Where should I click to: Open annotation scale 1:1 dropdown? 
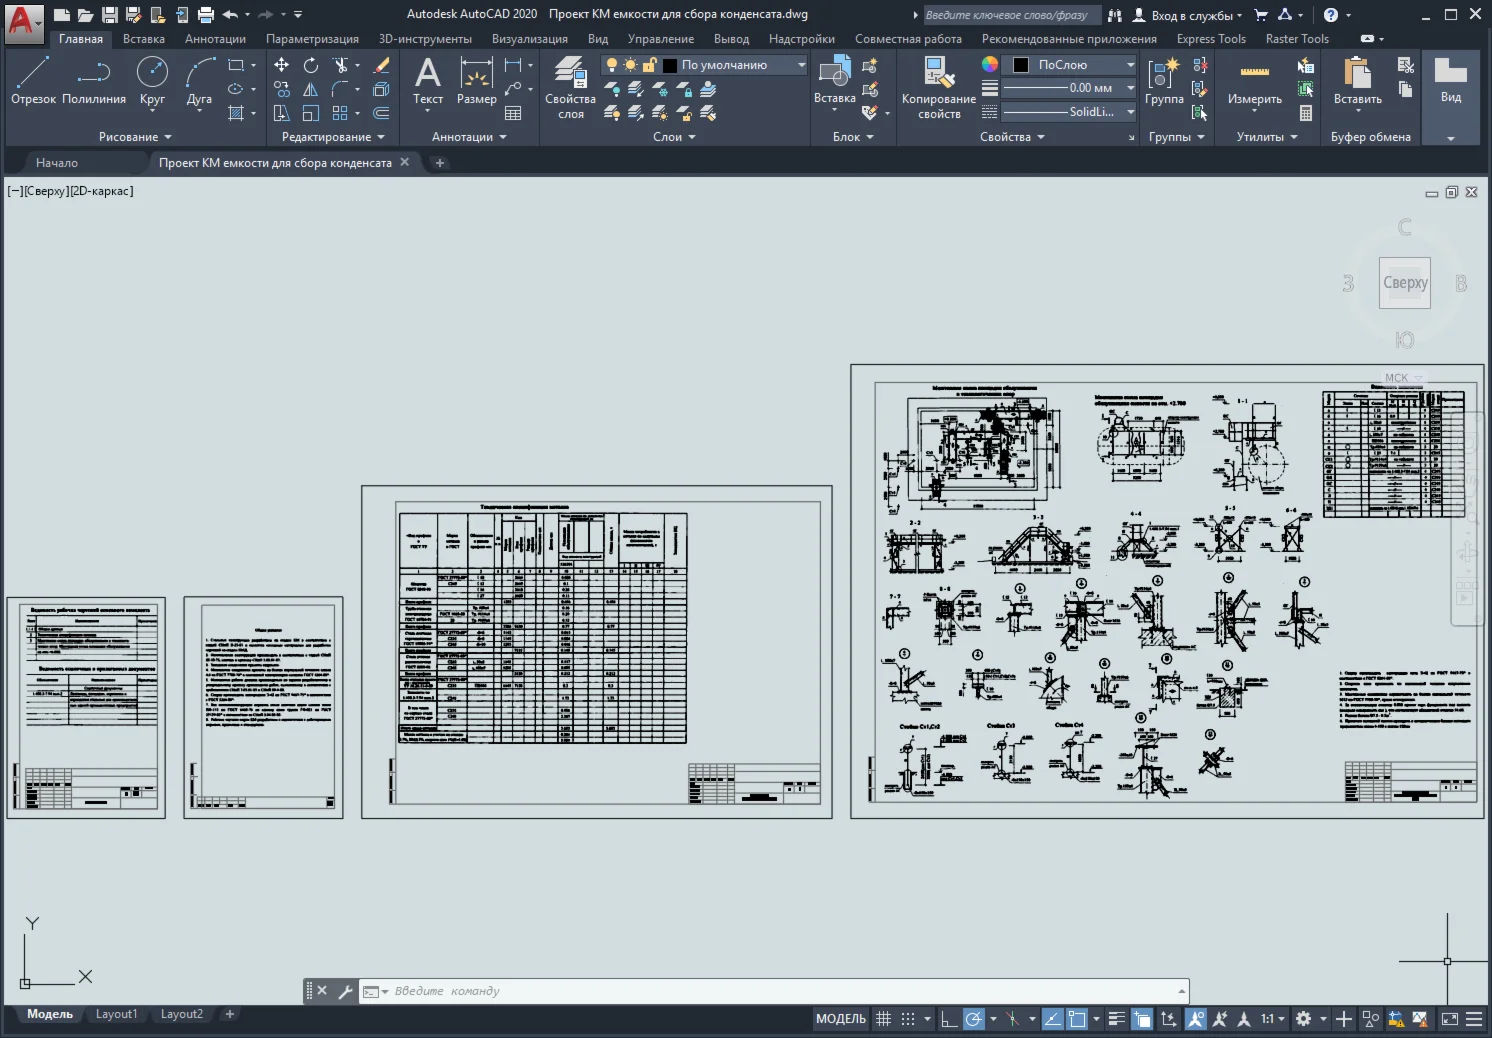(x=1272, y=1019)
